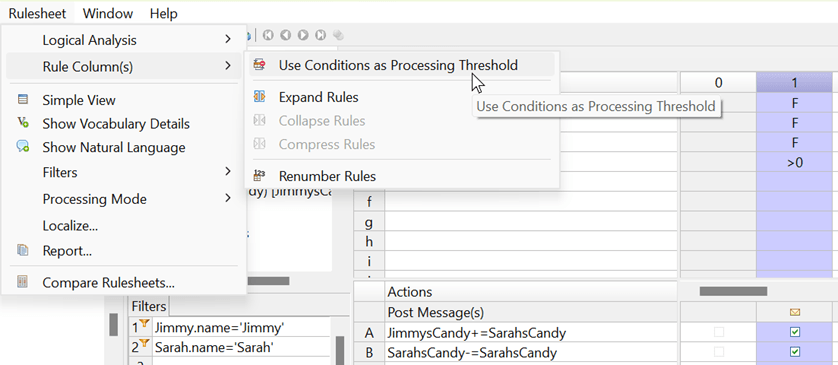Click the Report printer icon
838x365 pixels.
[22, 250]
